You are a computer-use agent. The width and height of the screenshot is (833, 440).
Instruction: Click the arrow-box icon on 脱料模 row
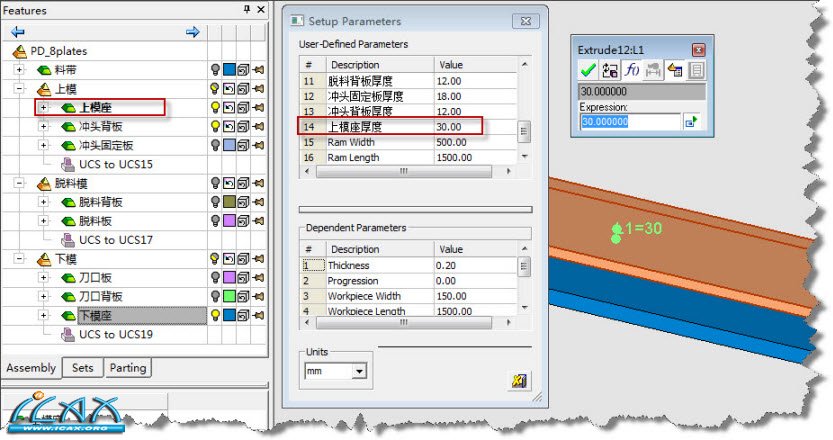point(229,183)
